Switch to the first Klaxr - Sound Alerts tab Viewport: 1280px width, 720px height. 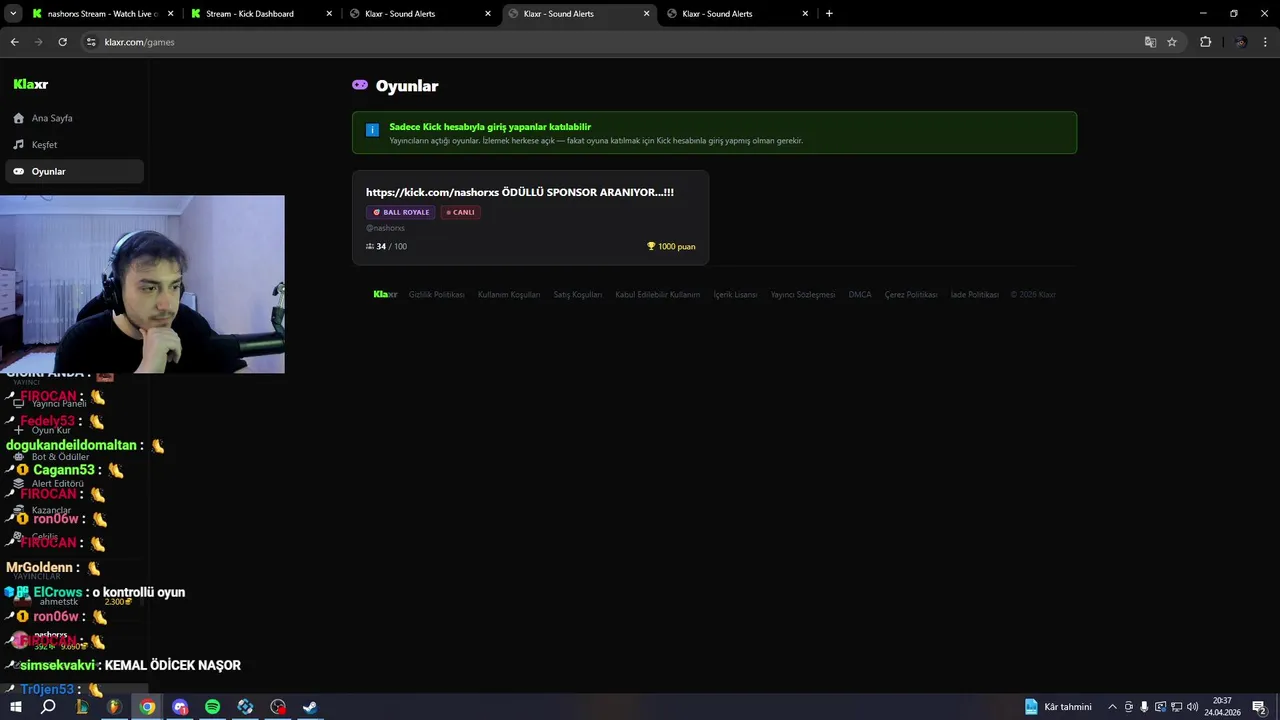pos(418,14)
